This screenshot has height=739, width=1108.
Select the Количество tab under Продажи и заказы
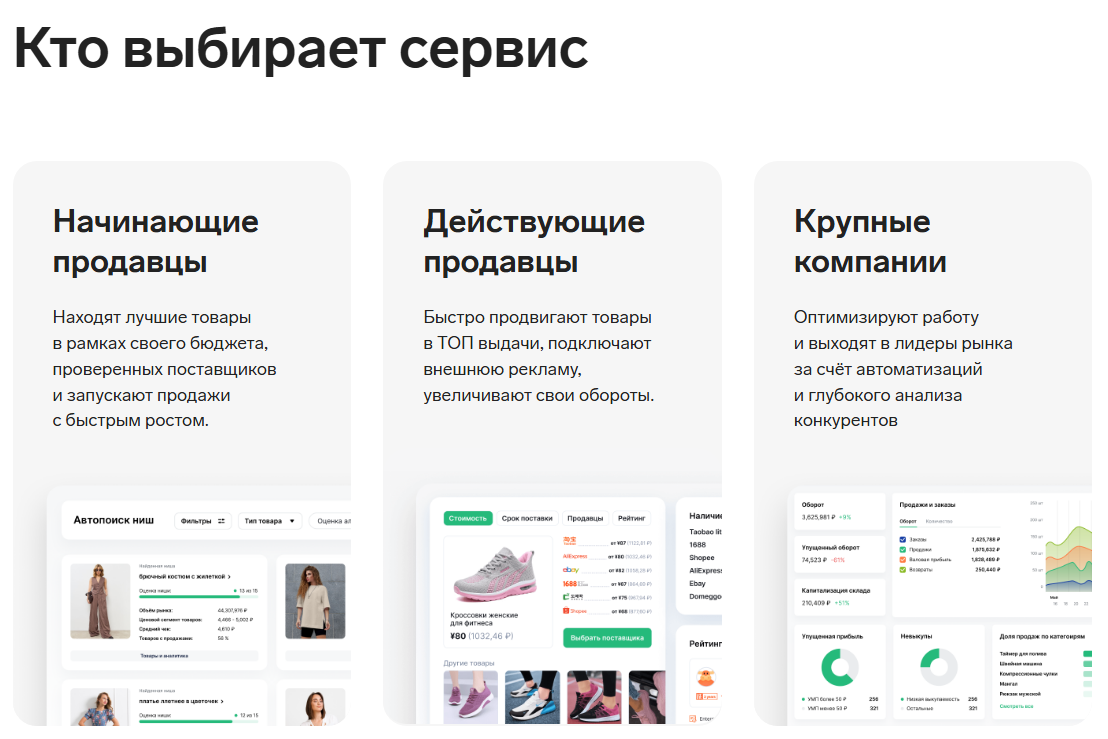(938, 521)
